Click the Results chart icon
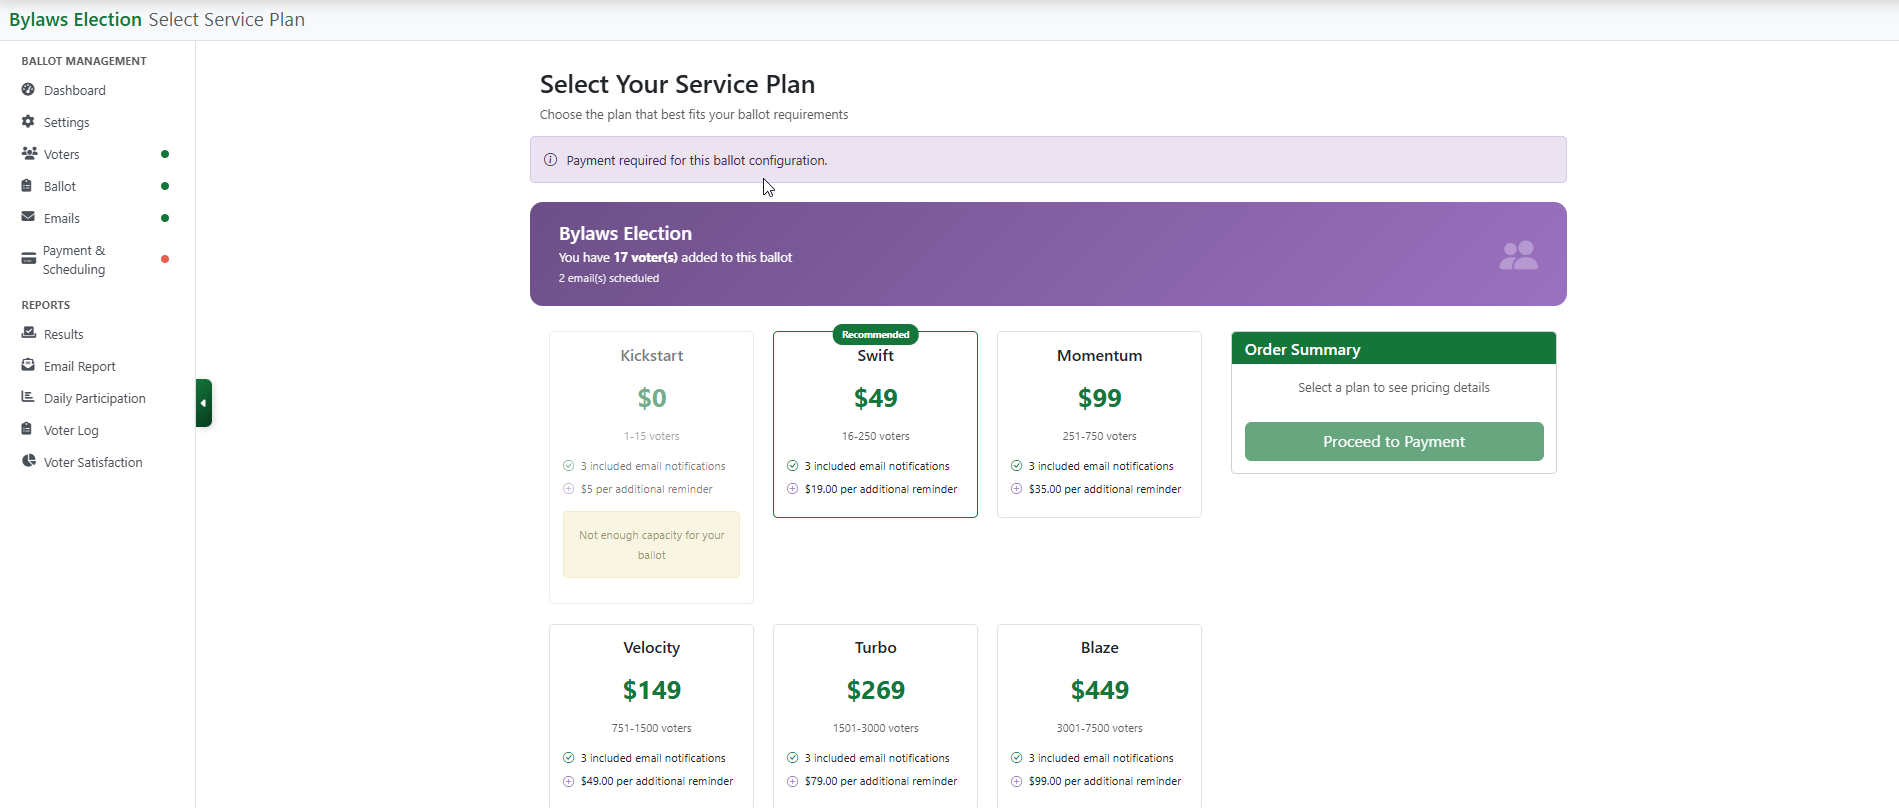Image resolution: width=1899 pixels, height=808 pixels. (28, 333)
